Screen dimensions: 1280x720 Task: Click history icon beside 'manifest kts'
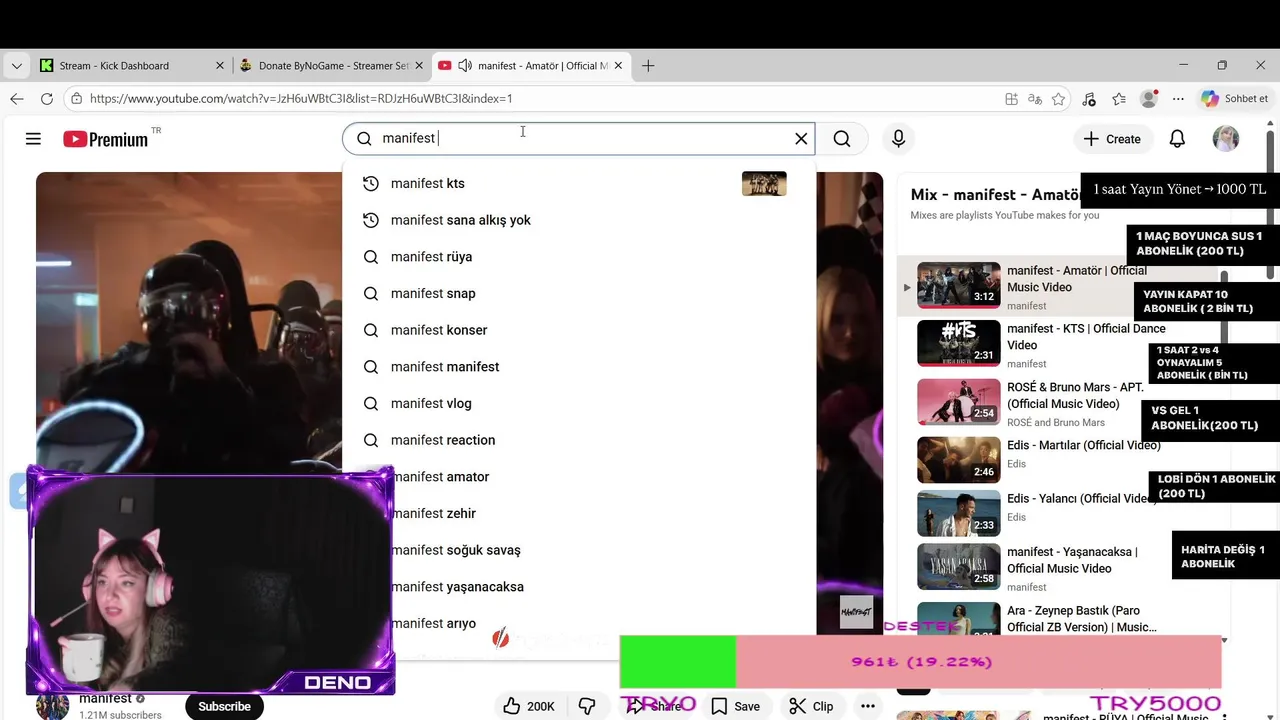[x=370, y=183]
